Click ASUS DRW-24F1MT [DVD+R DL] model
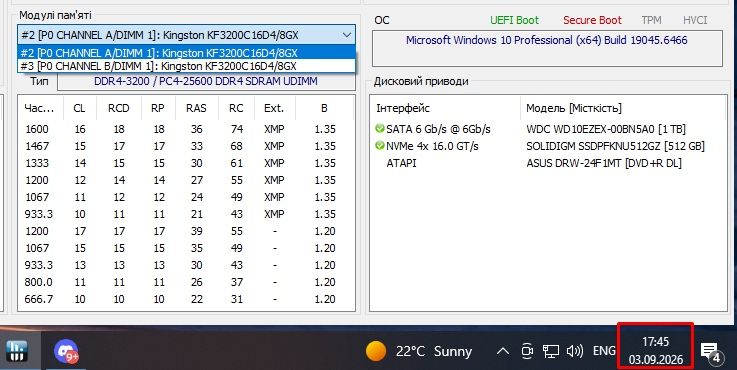Image resolution: width=737 pixels, height=370 pixels. 604,163
